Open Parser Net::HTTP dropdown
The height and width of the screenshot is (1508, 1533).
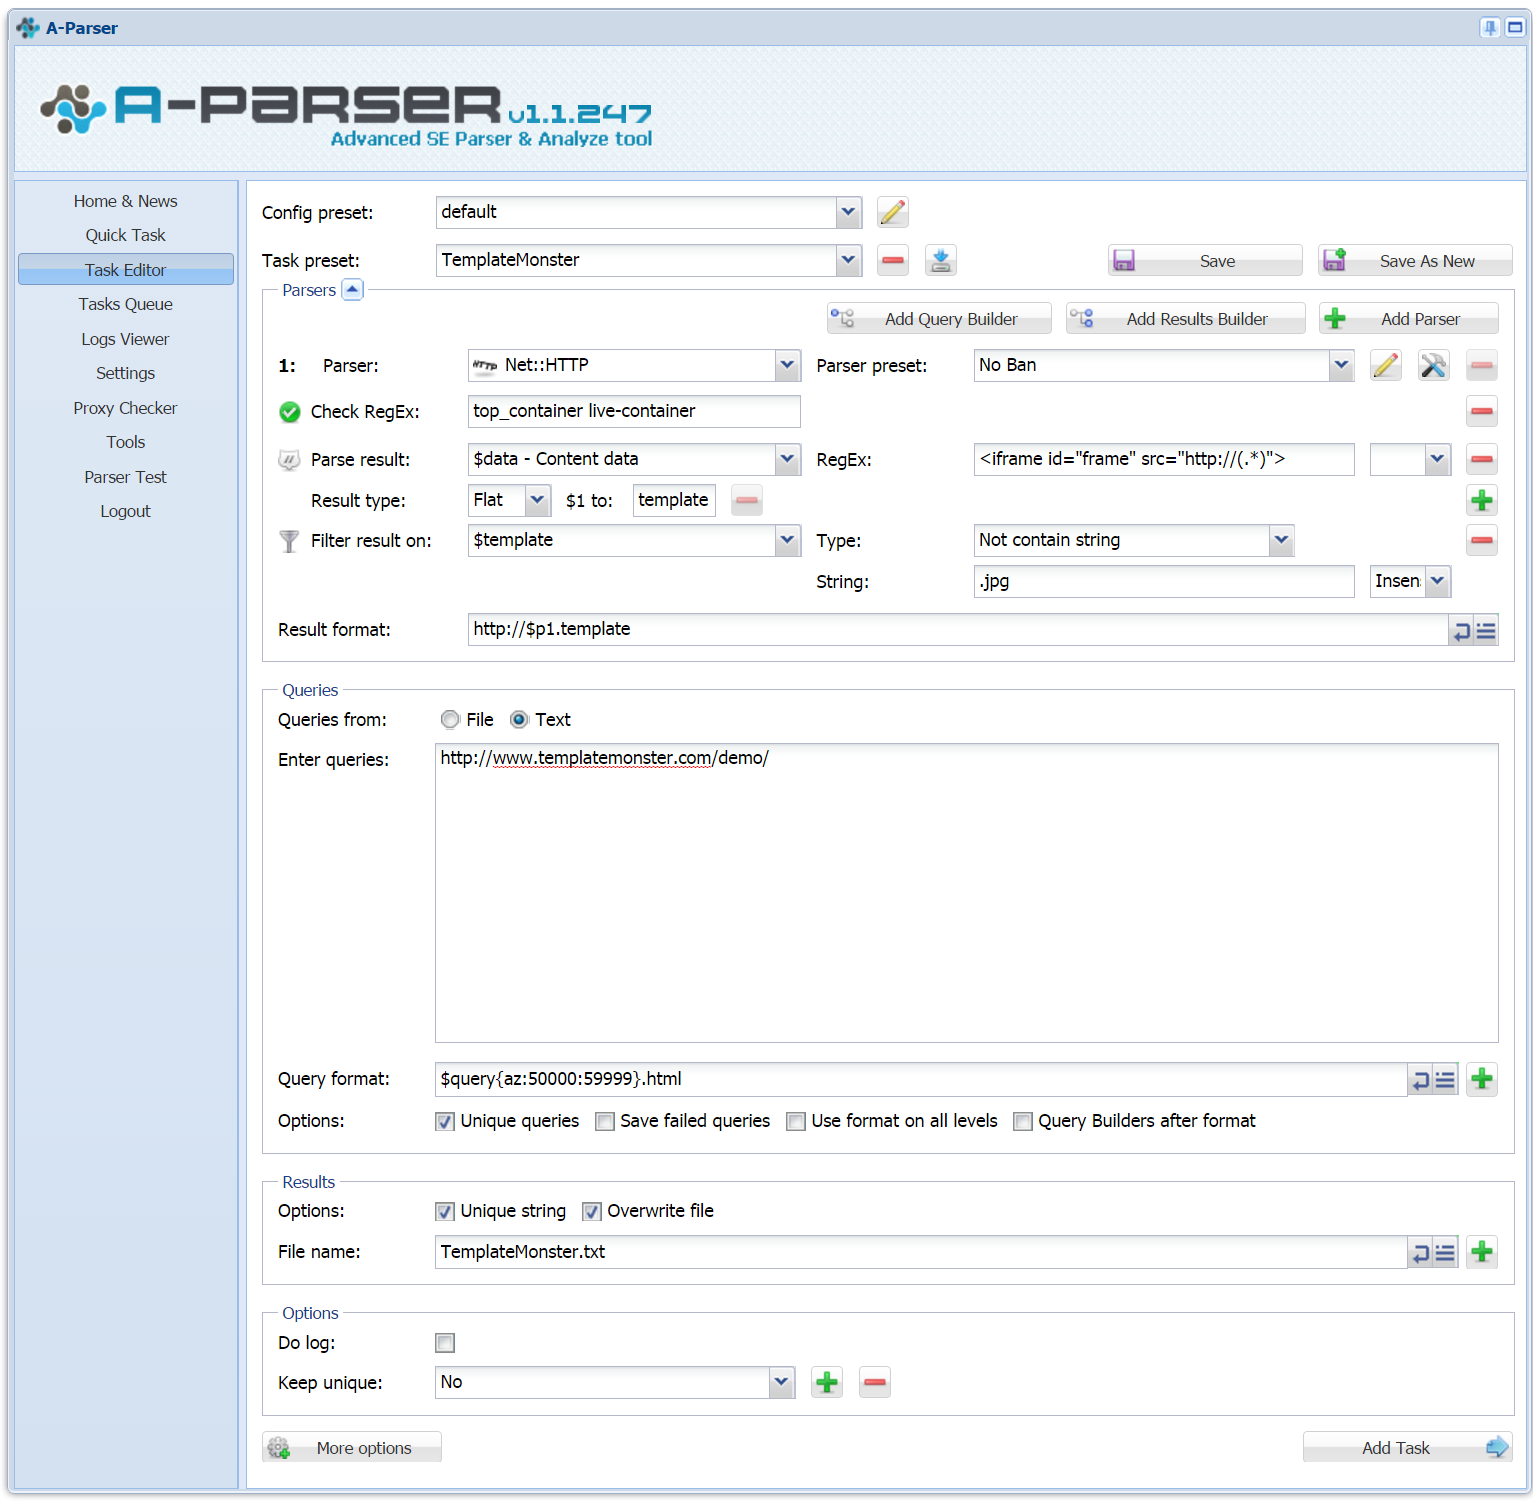pyautogui.click(x=787, y=365)
